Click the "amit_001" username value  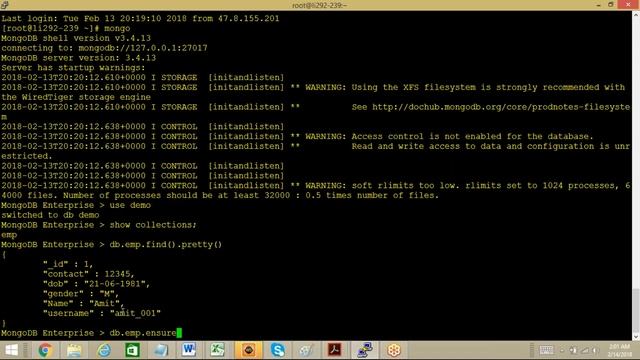pos(135,313)
